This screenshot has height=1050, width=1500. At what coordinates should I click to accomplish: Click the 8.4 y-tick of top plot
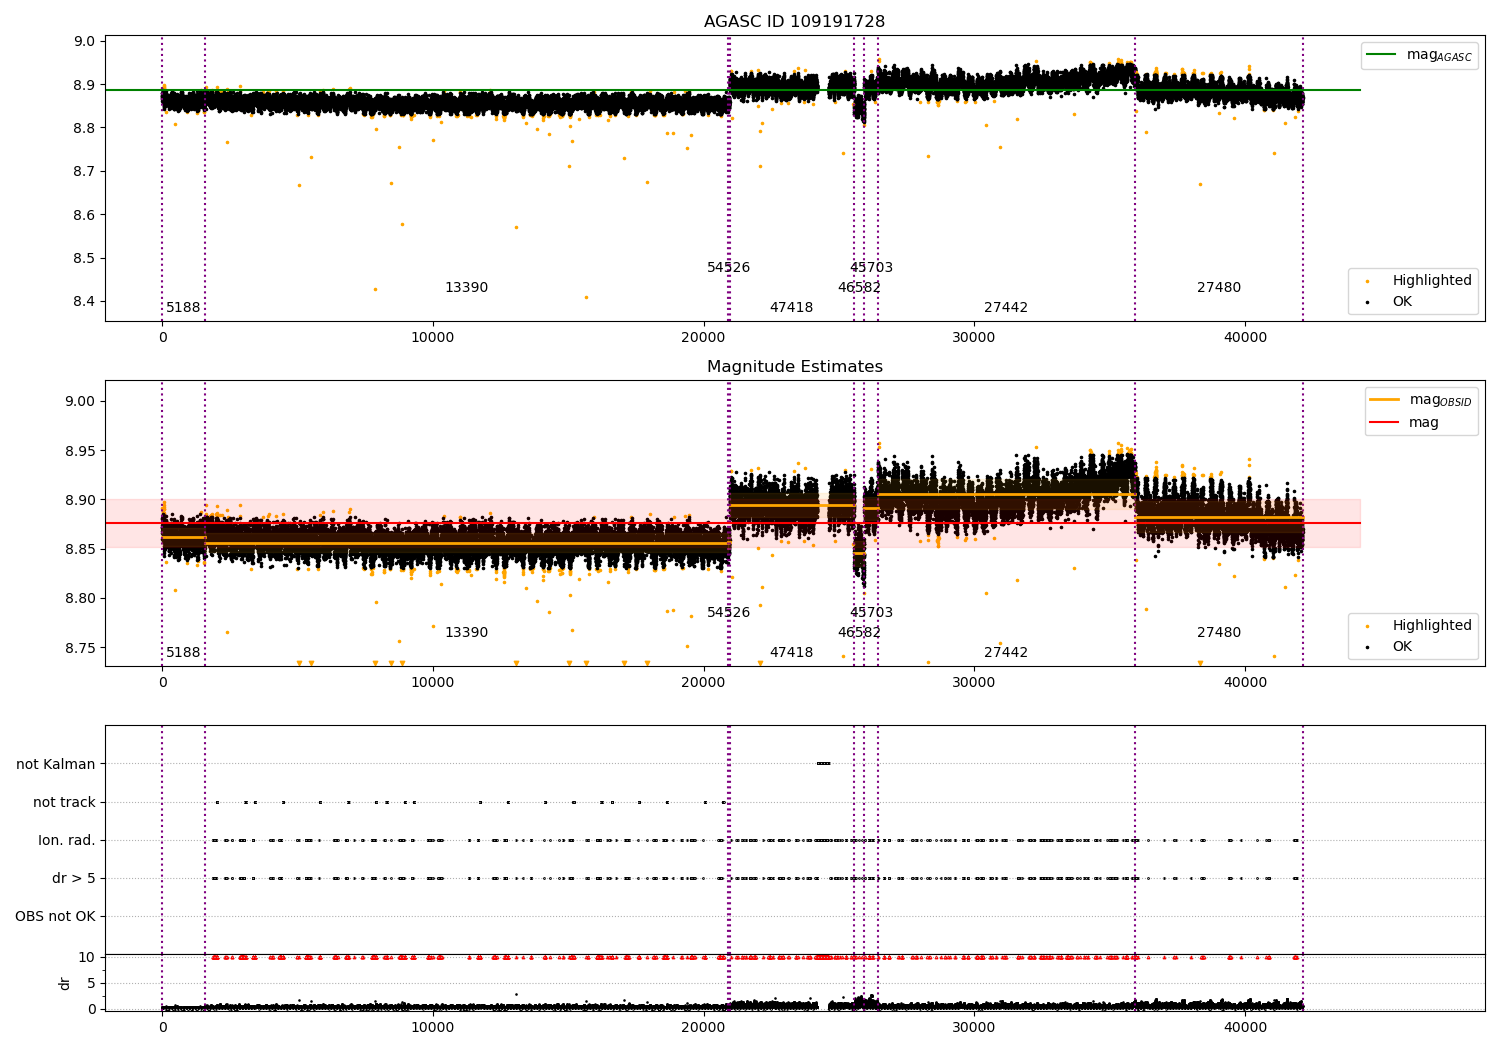pos(85,302)
